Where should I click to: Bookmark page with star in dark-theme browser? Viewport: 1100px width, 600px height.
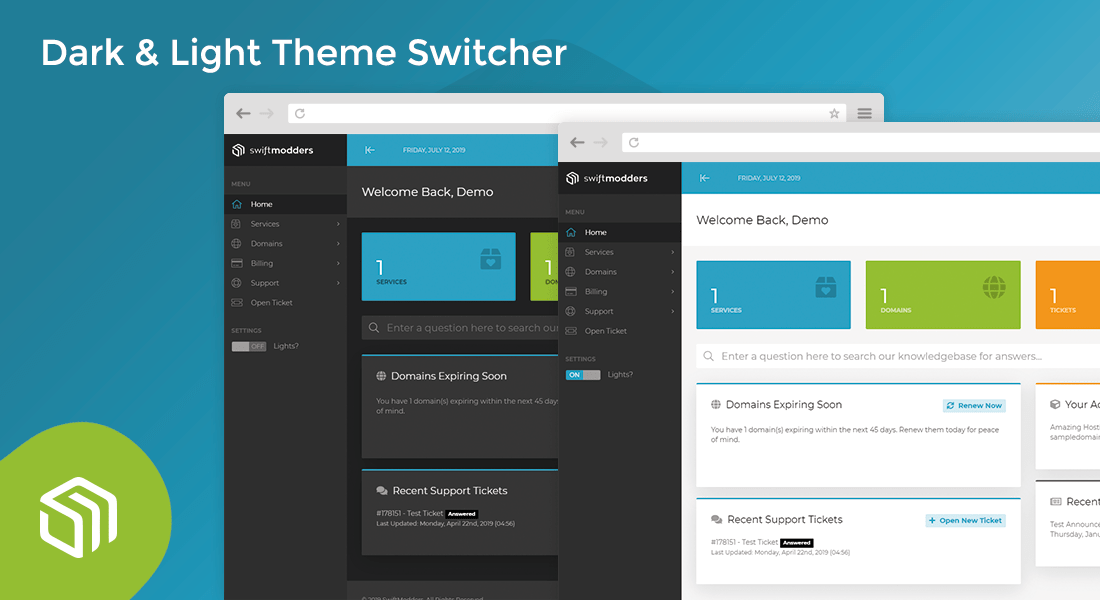[834, 114]
